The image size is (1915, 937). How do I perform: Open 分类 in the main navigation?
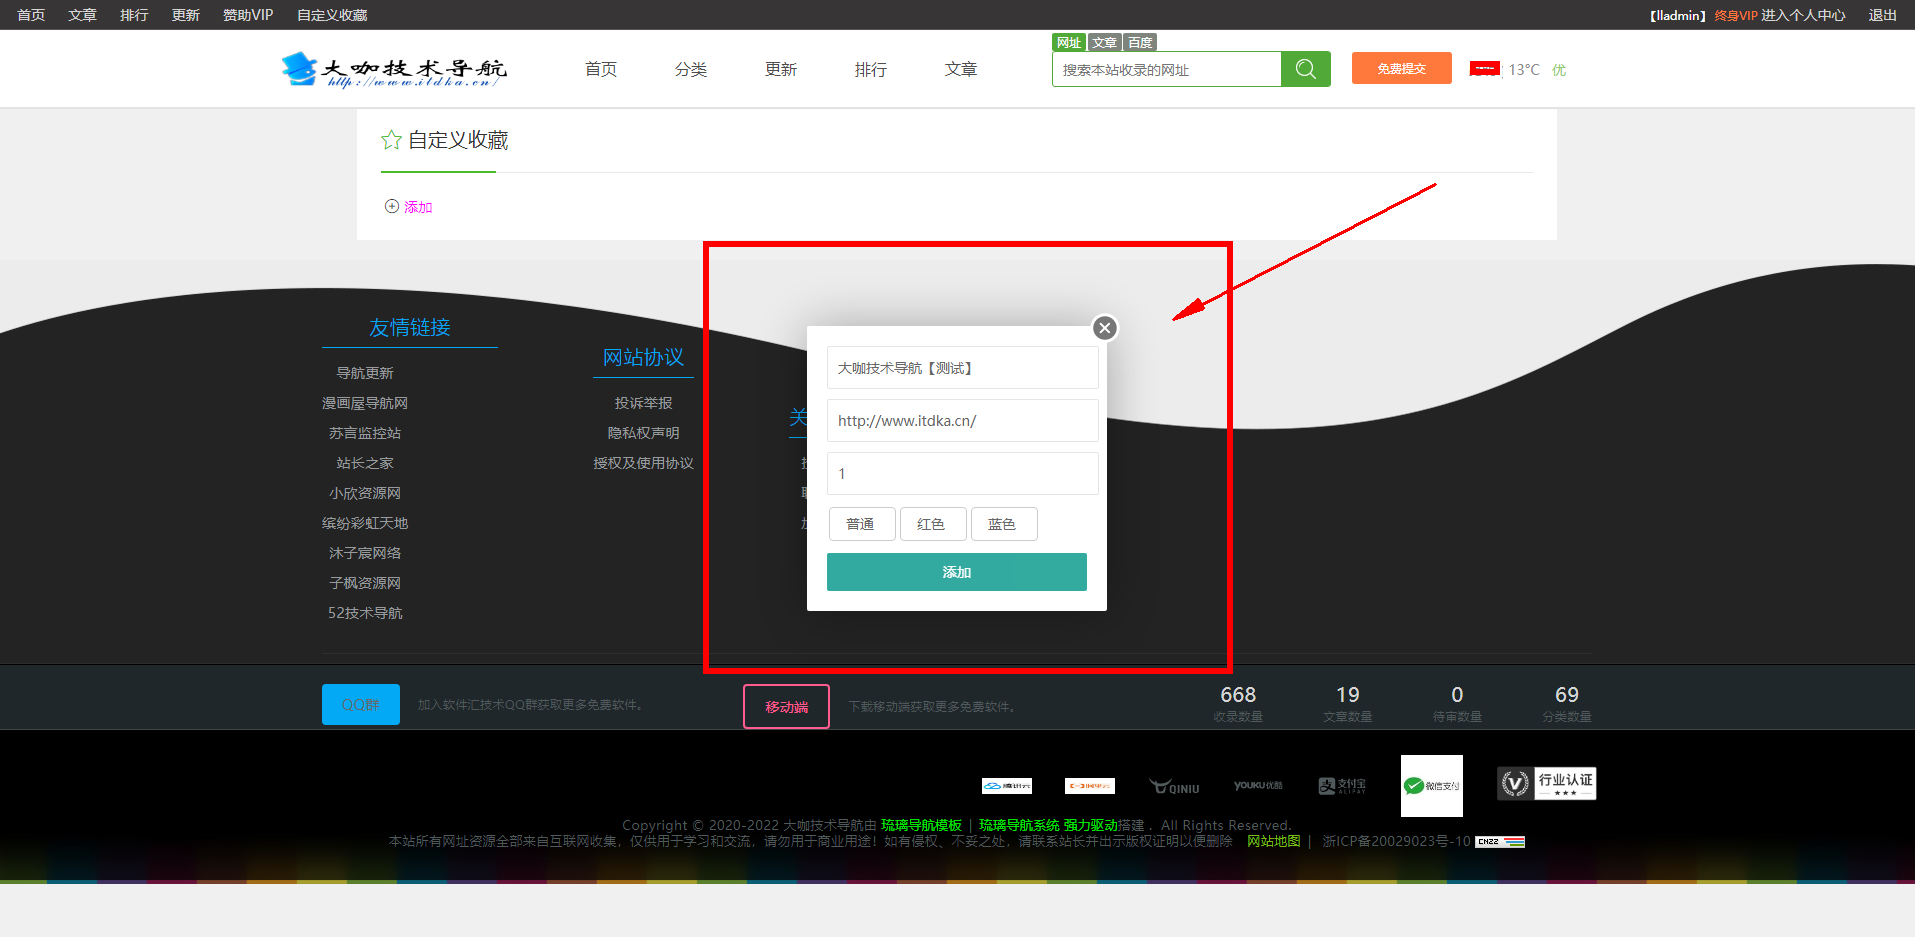coord(690,69)
